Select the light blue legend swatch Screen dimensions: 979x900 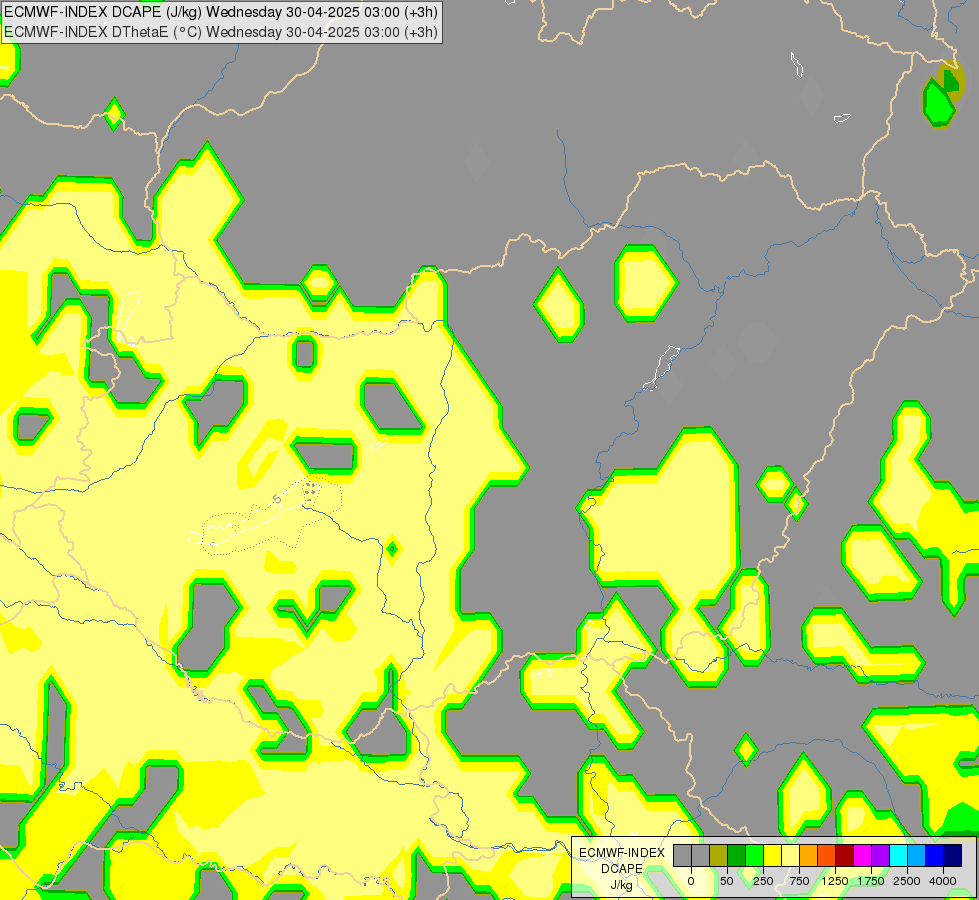(x=917, y=855)
